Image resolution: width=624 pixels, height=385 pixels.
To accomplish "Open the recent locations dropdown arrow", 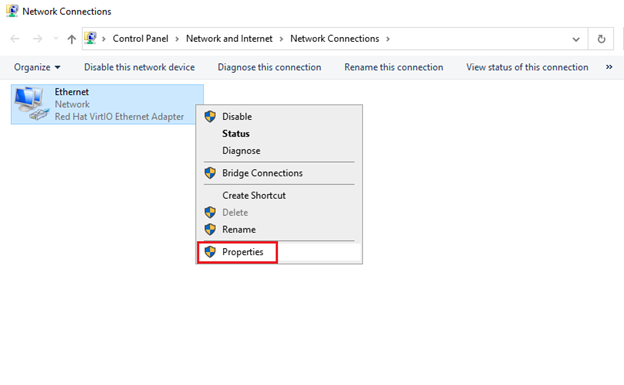I will tap(56, 39).
